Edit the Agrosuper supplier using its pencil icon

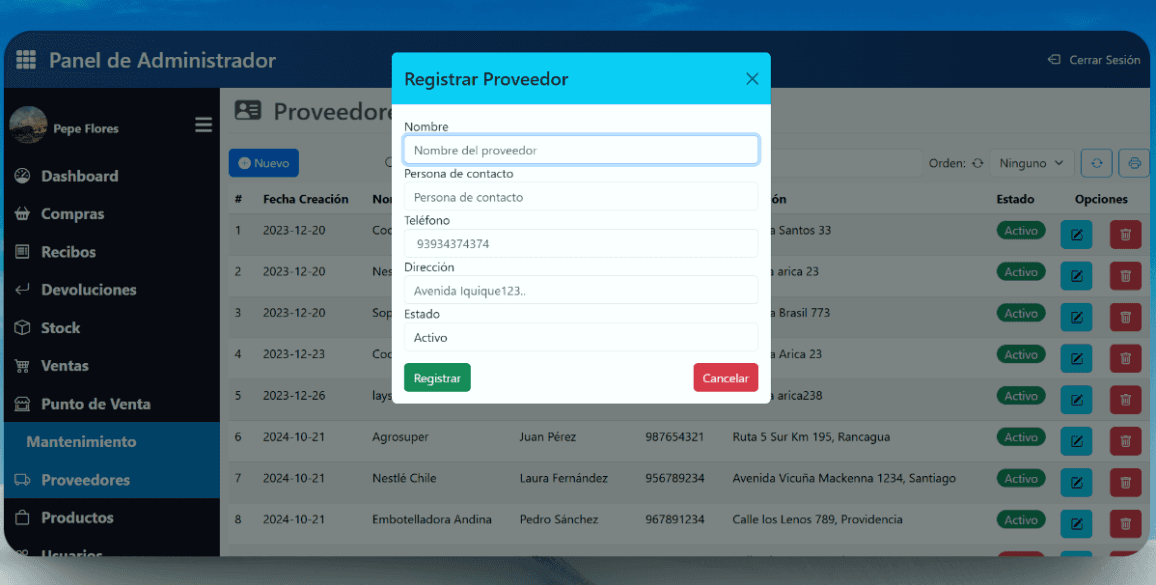1076,441
